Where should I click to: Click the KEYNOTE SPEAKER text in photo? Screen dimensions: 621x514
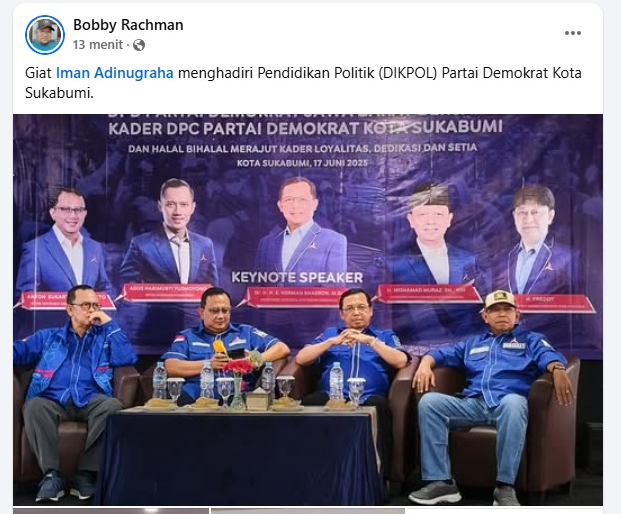(x=297, y=277)
